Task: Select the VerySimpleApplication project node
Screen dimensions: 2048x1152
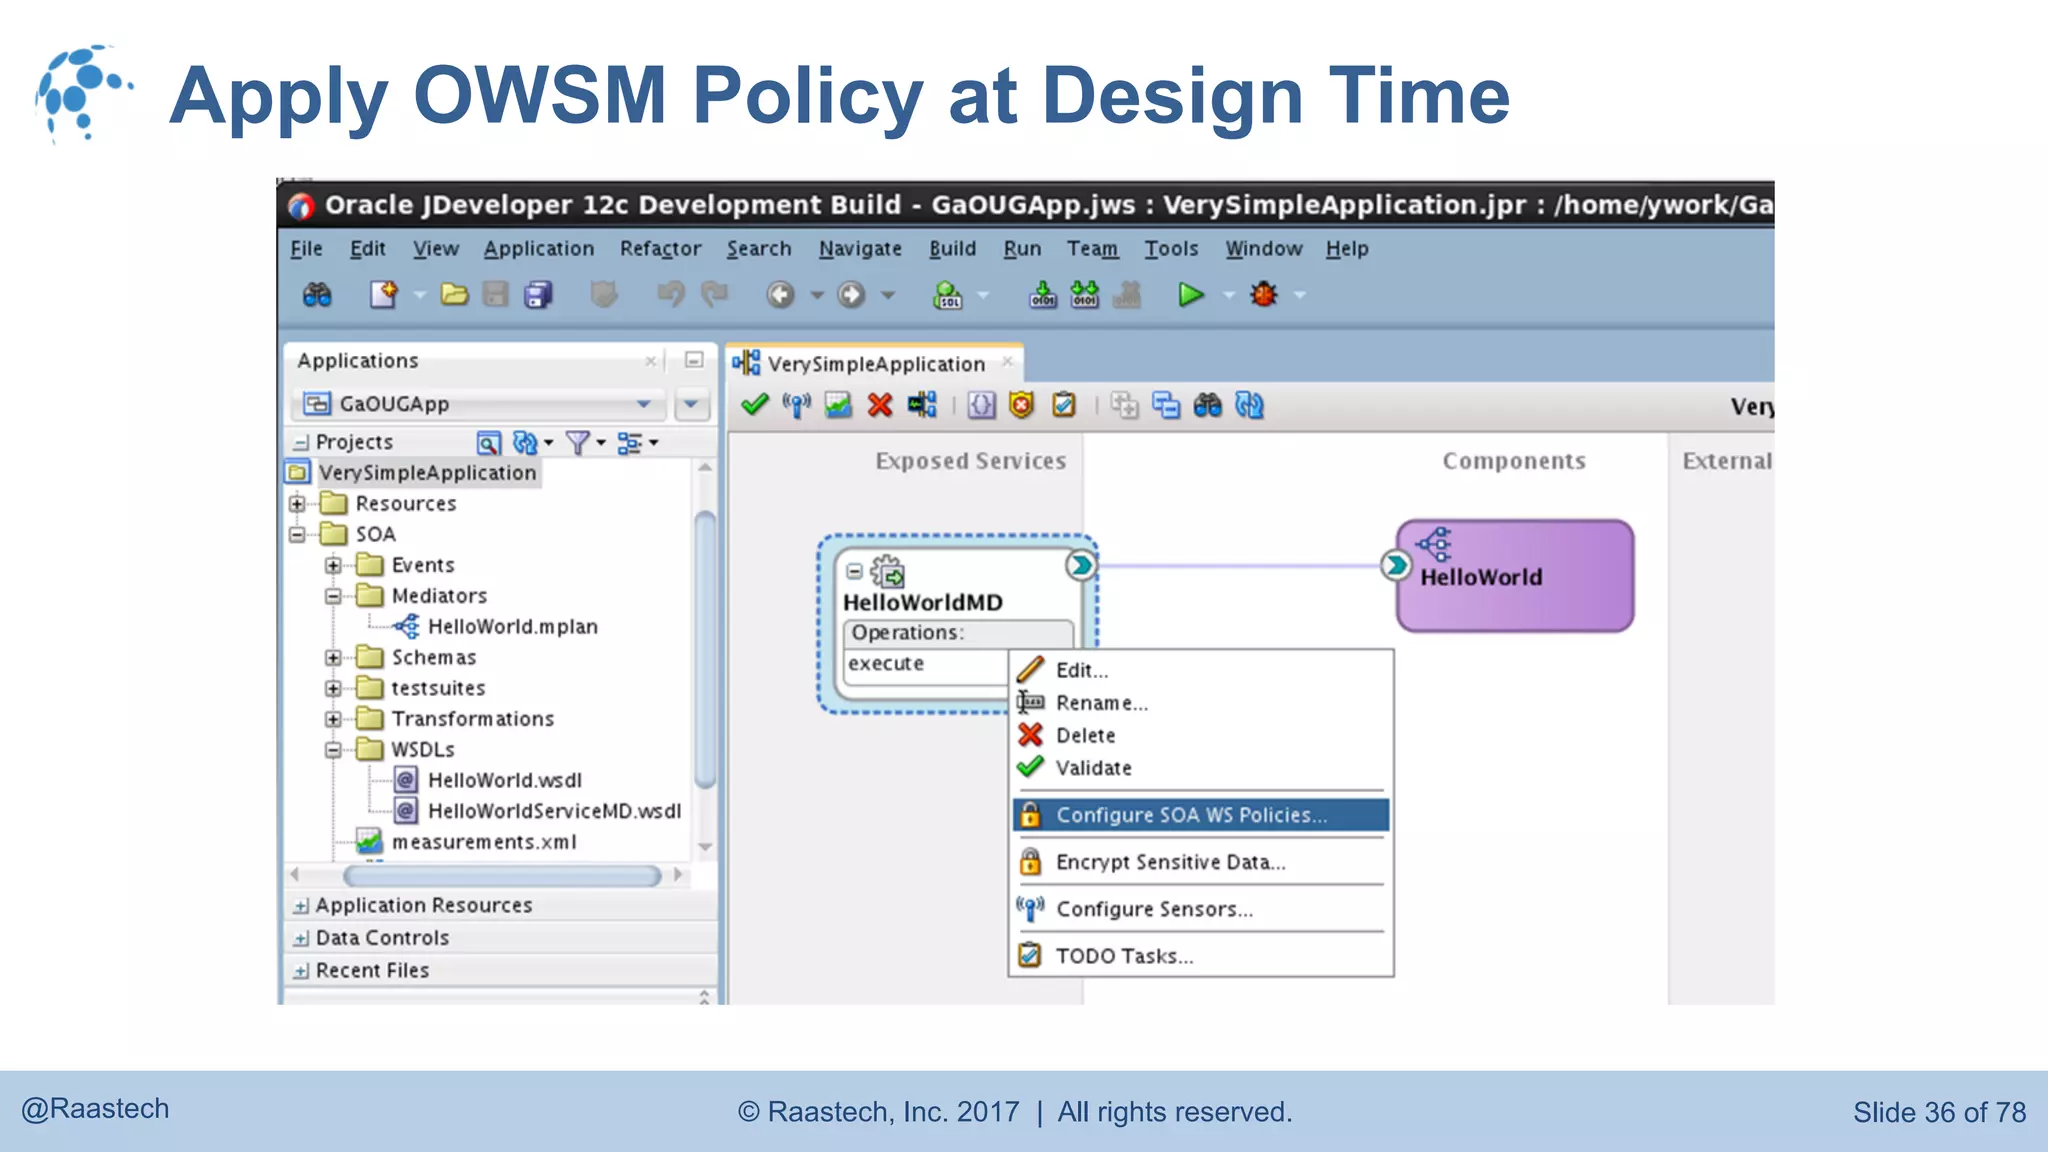Action: [427, 473]
